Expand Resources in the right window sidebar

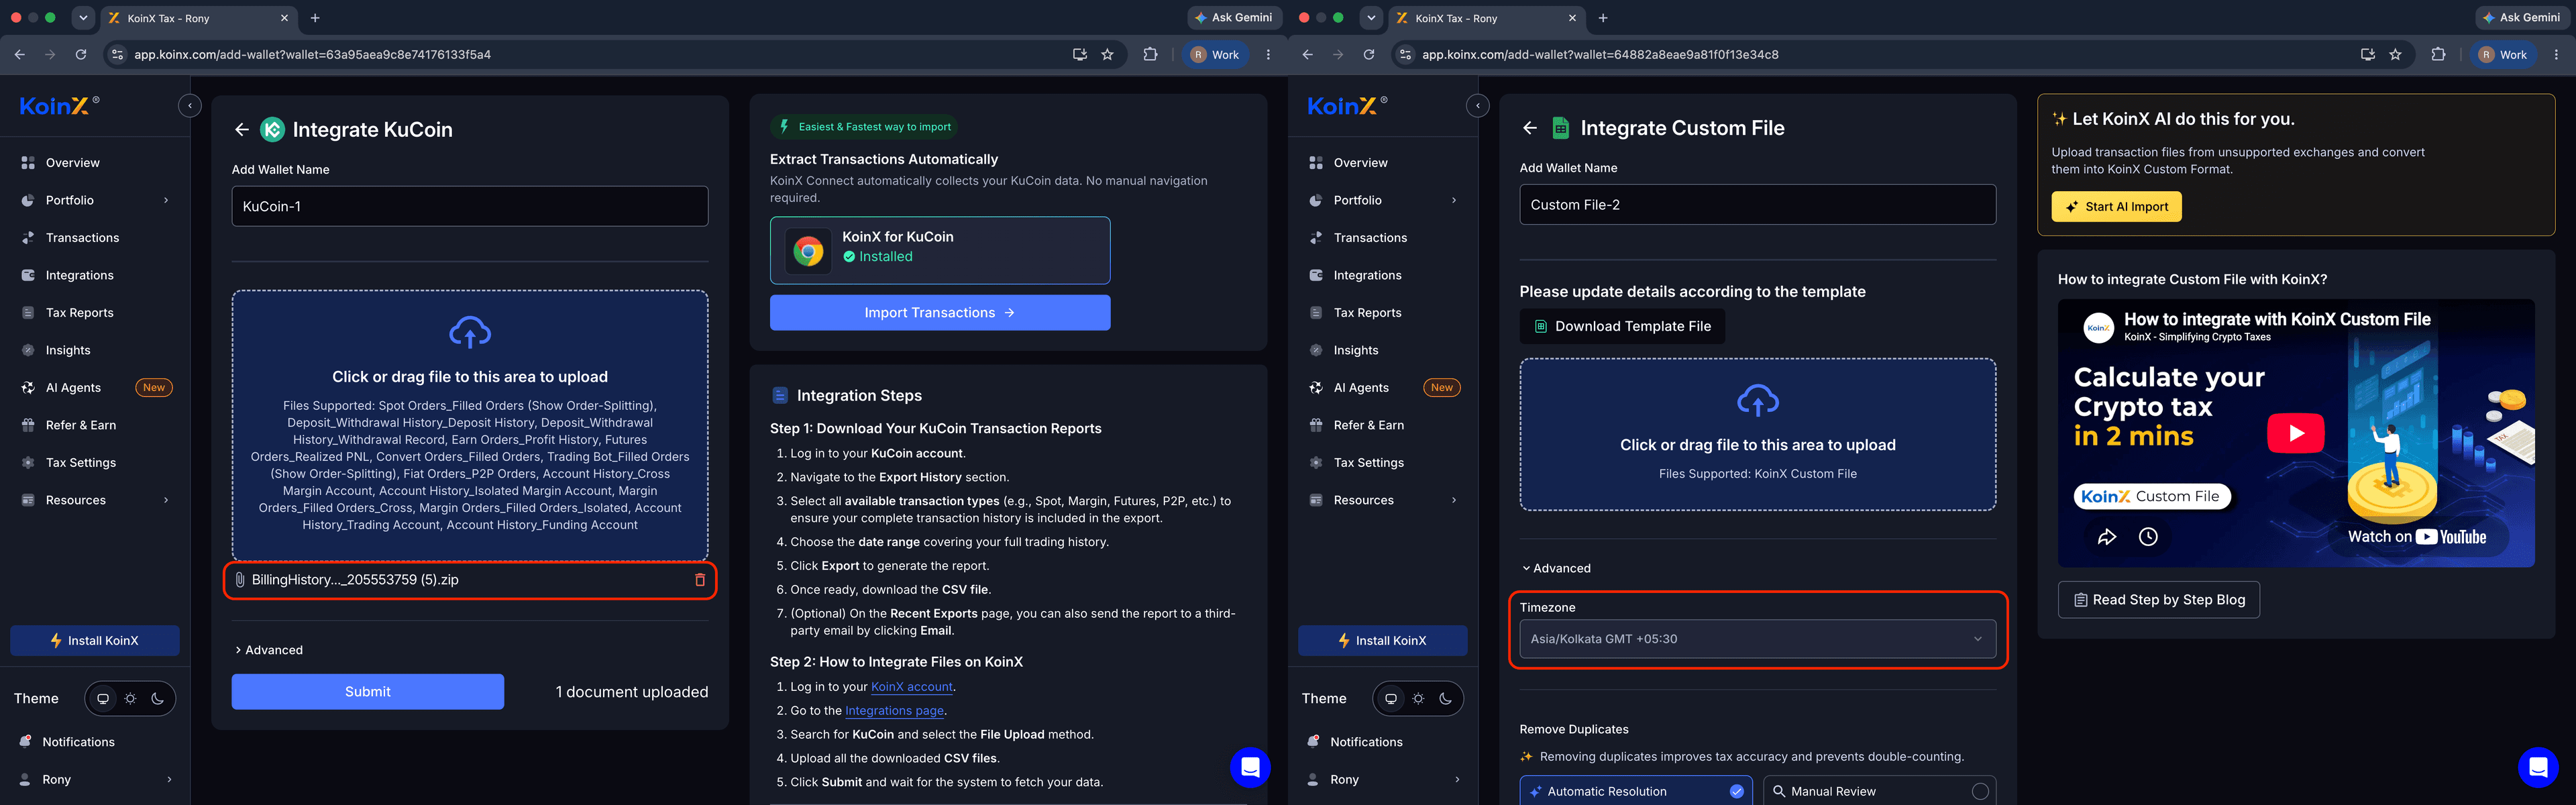point(1383,500)
